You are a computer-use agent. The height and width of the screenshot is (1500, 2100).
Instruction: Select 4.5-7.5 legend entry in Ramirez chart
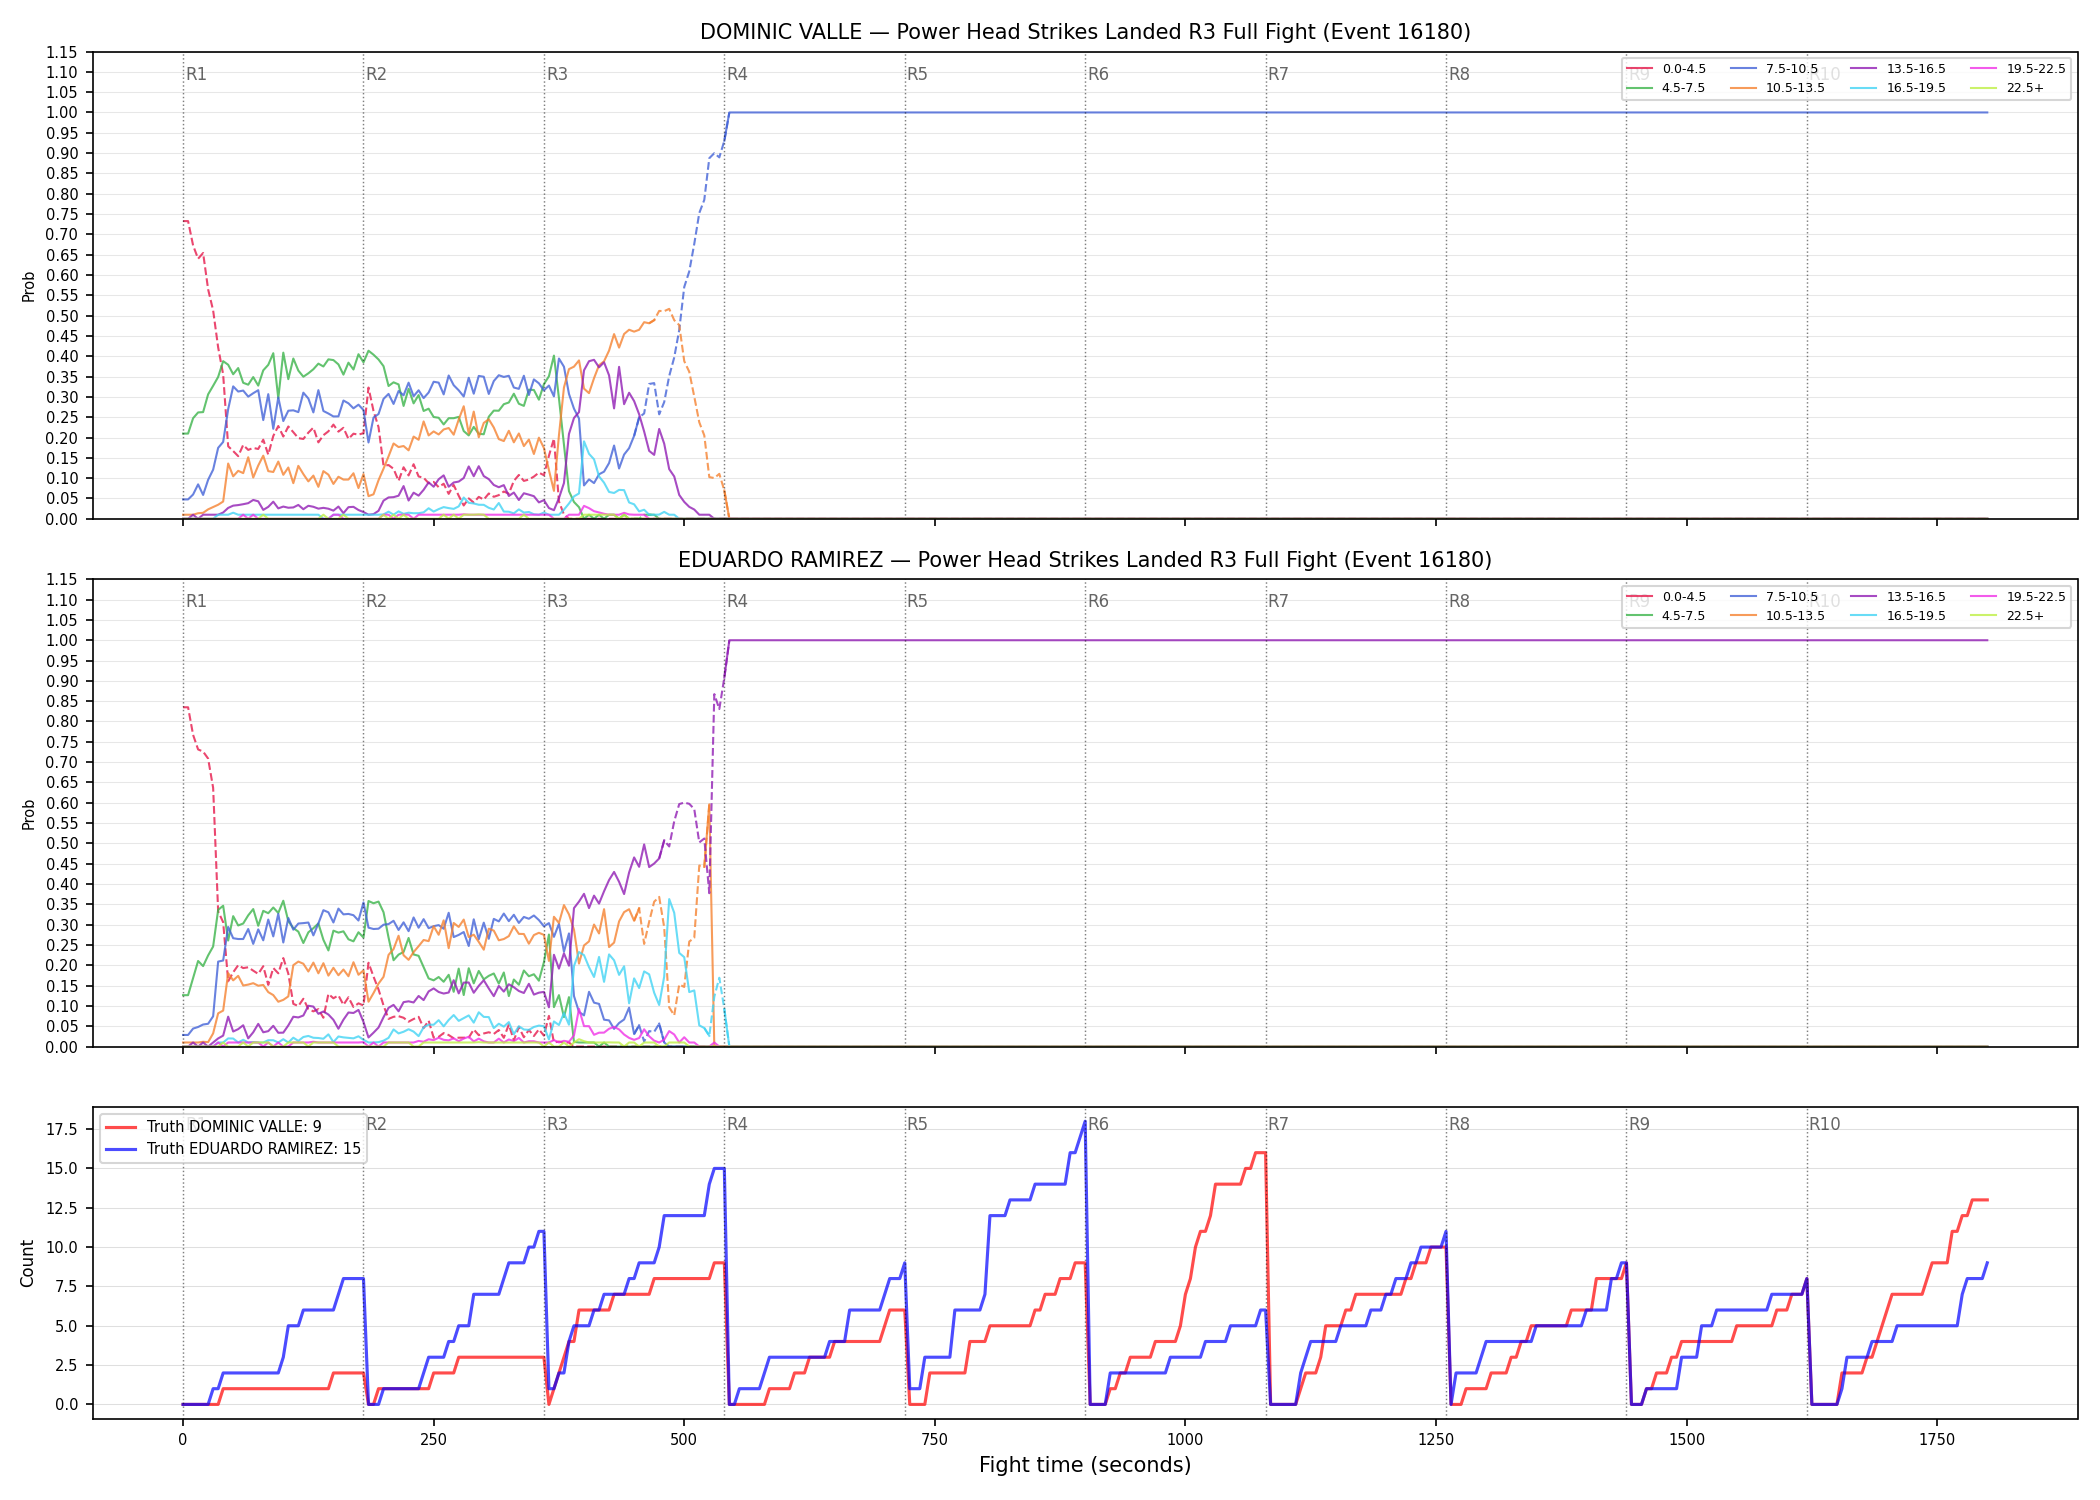tap(1666, 616)
